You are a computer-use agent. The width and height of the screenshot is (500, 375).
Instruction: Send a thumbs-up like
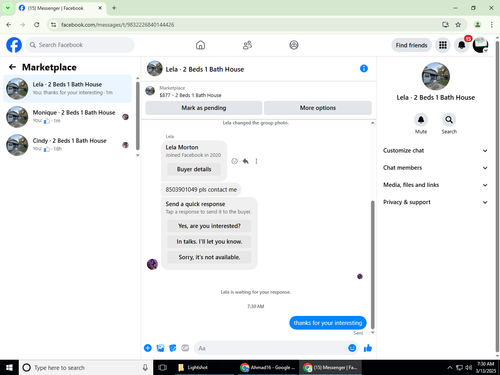(x=368, y=348)
